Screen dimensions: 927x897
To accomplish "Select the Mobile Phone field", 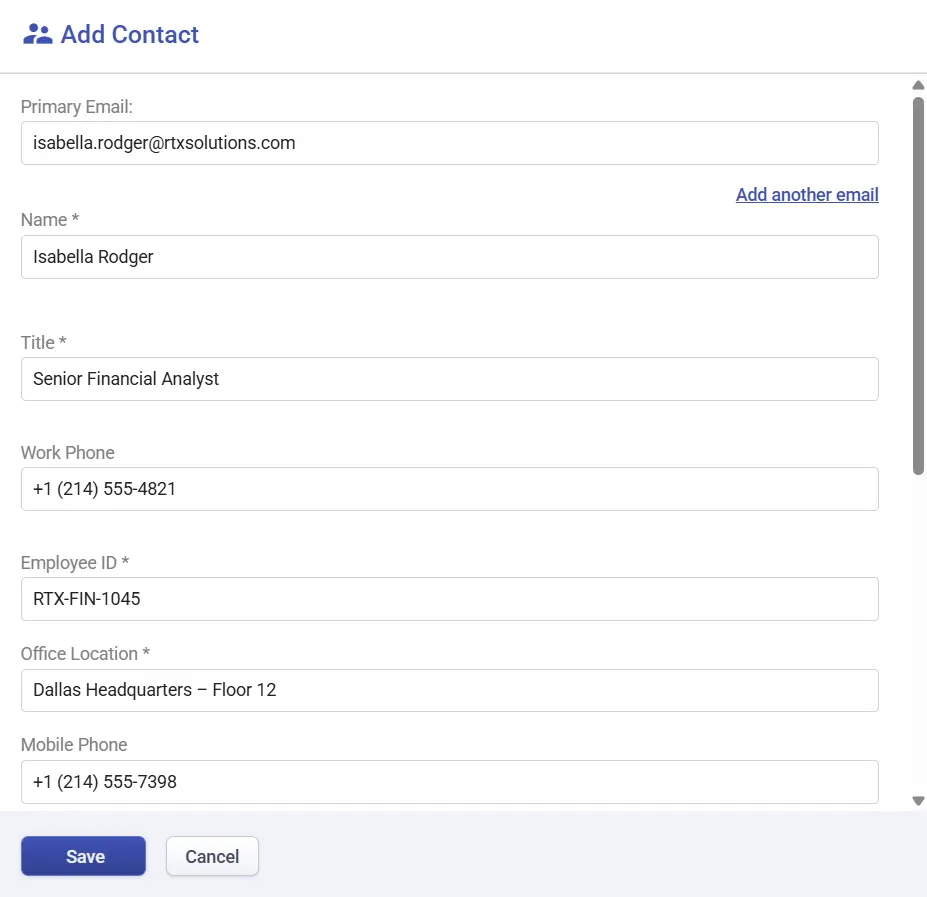I will [450, 782].
